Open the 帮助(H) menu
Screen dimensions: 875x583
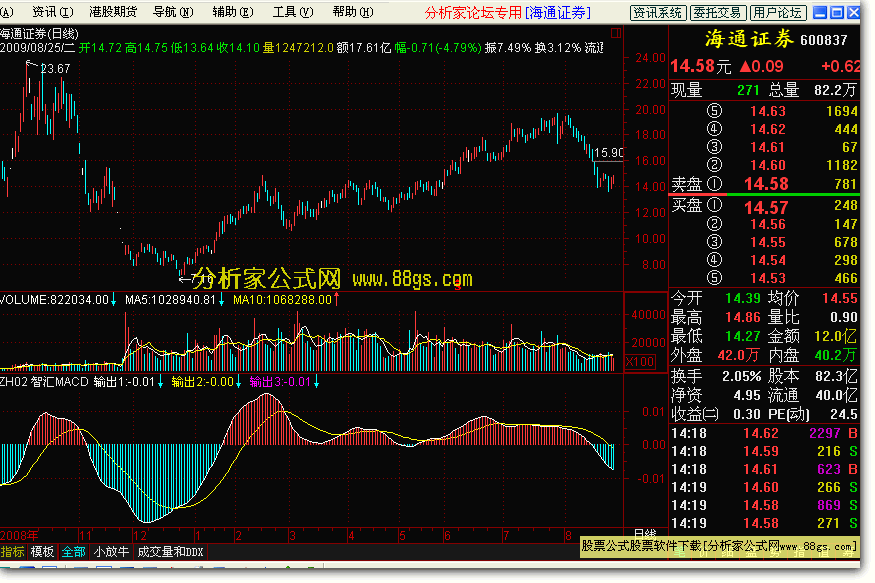pyautogui.click(x=353, y=12)
